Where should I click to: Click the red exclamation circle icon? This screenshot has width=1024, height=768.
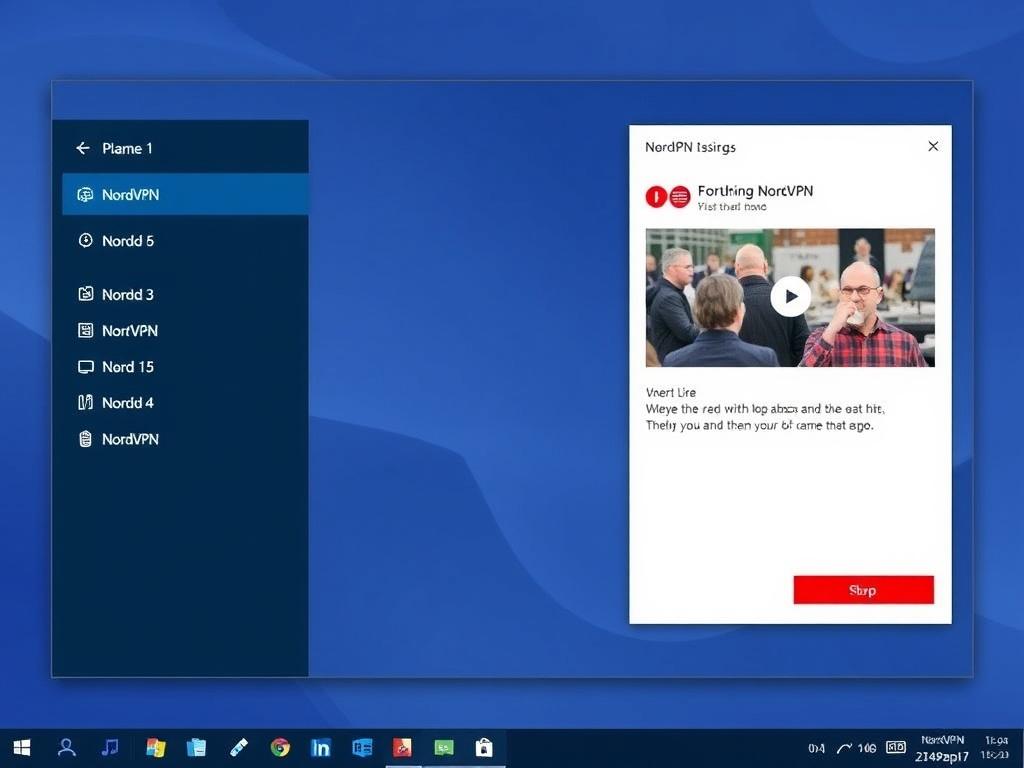[656, 197]
